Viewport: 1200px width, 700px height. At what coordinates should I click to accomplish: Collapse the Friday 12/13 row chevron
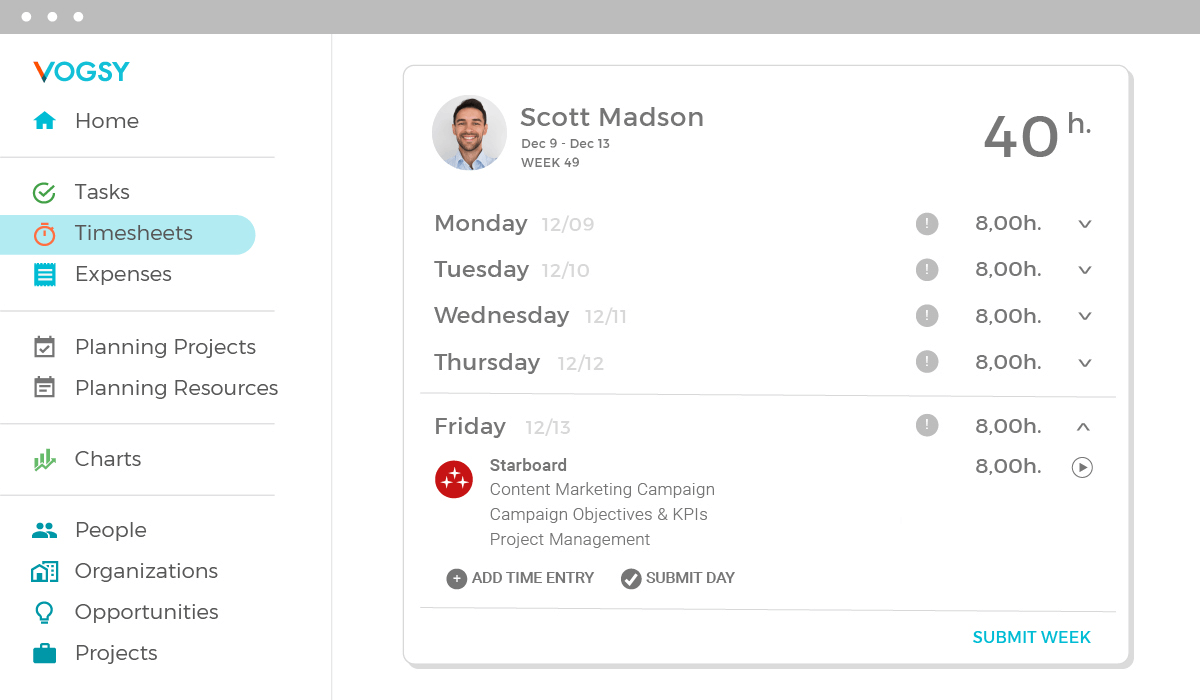(x=1083, y=427)
